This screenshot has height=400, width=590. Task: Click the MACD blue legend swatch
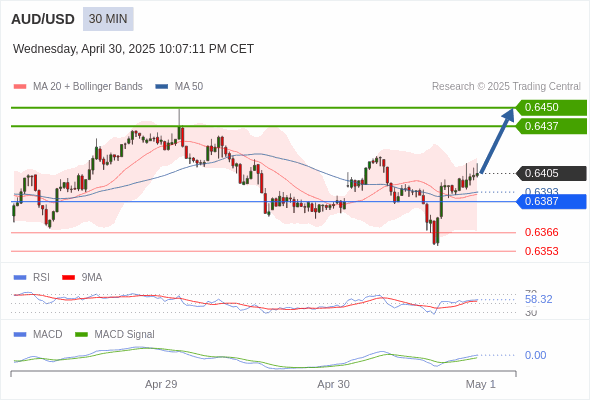coord(20,335)
